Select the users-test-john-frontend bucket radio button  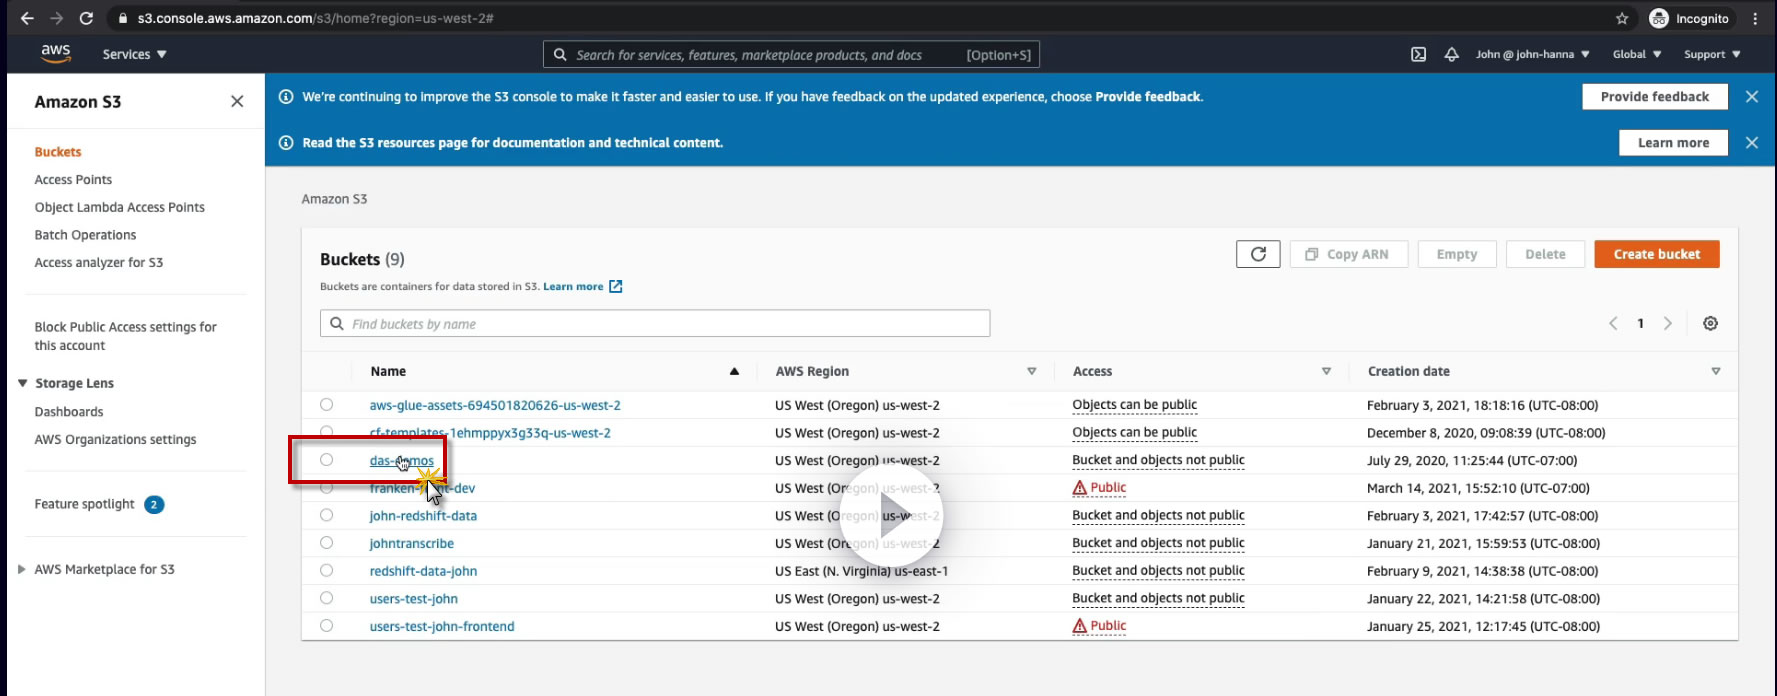326,625
